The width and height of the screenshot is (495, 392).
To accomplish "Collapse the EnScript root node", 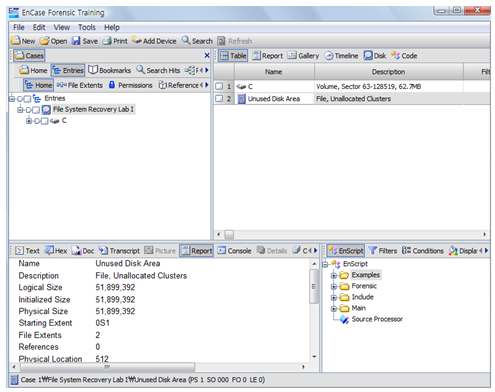I will click(325, 264).
